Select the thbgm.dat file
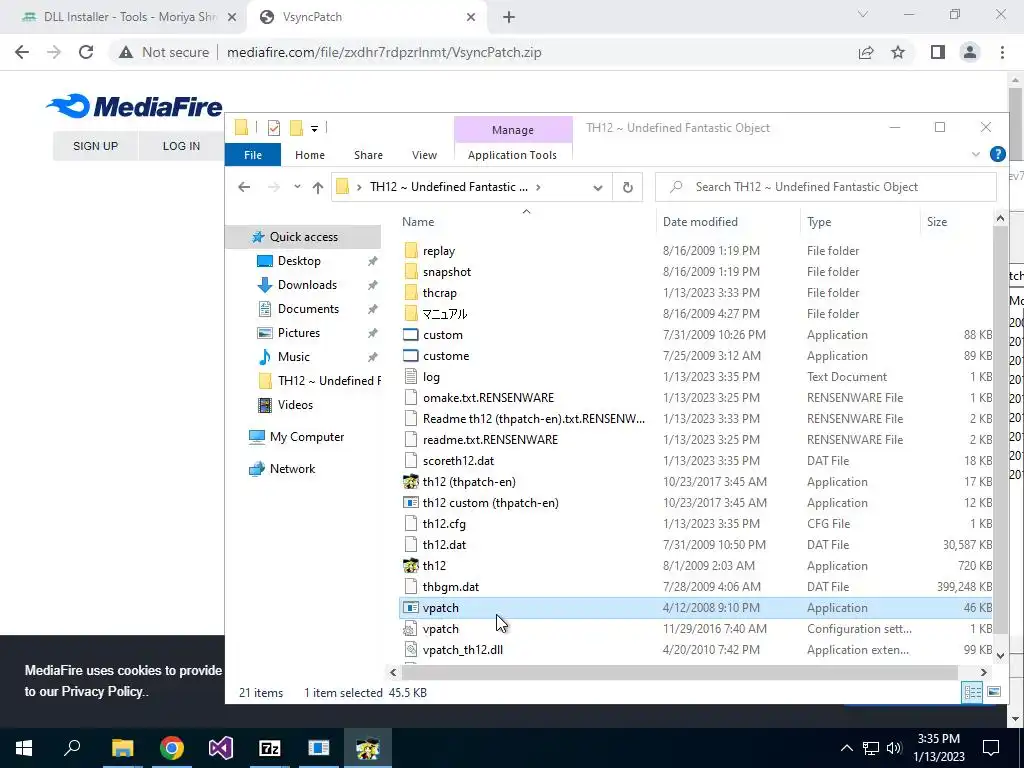Screen dimensions: 1024x768 pyautogui.click(x=451, y=587)
